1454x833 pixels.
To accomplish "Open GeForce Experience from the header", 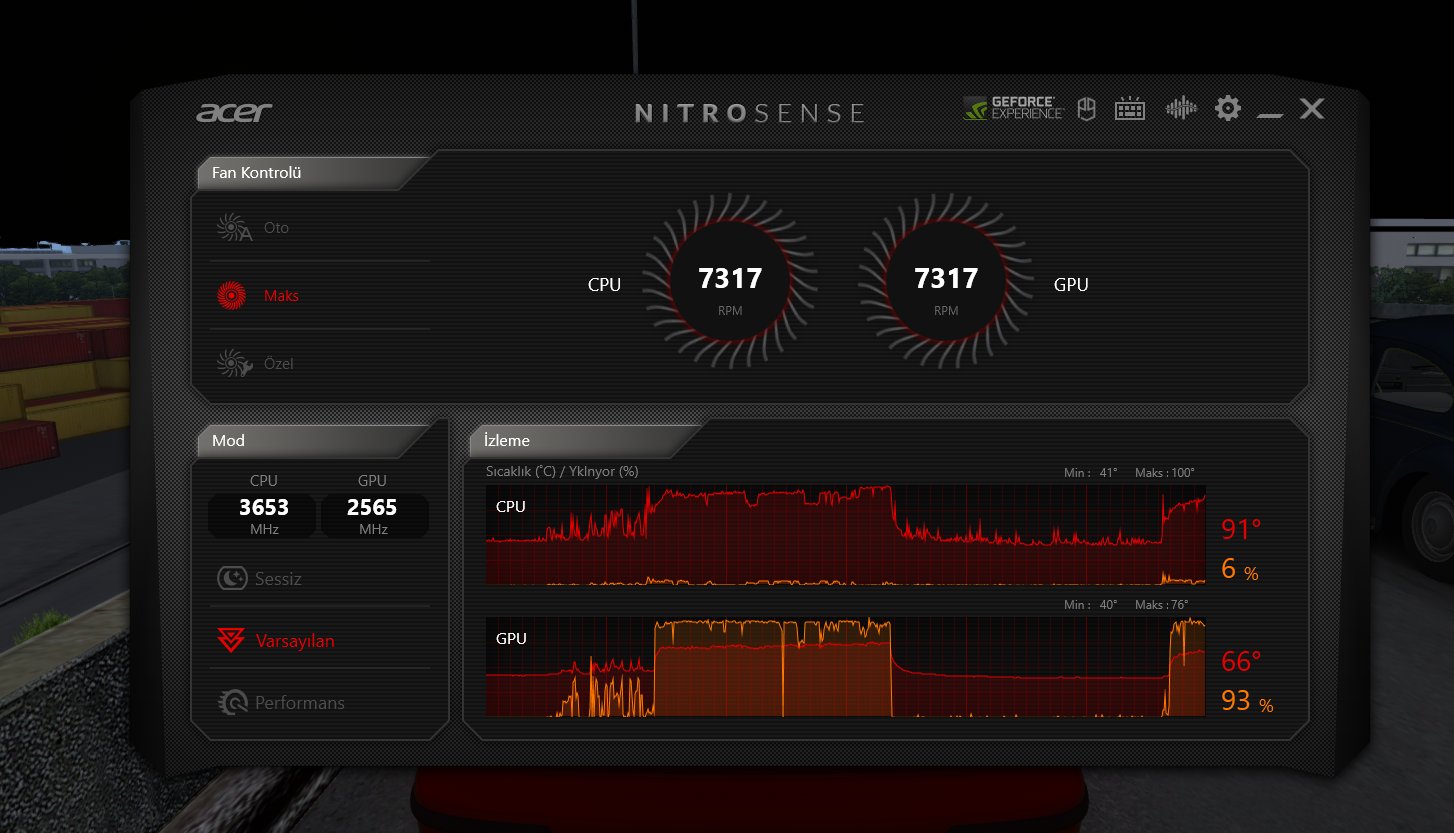I will [x=1013, y=108].
